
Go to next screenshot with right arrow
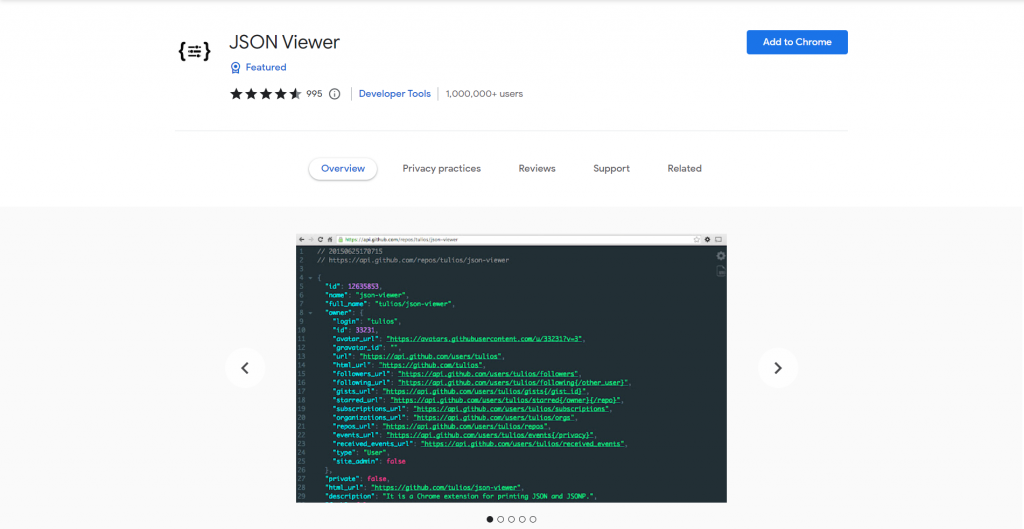778,368
